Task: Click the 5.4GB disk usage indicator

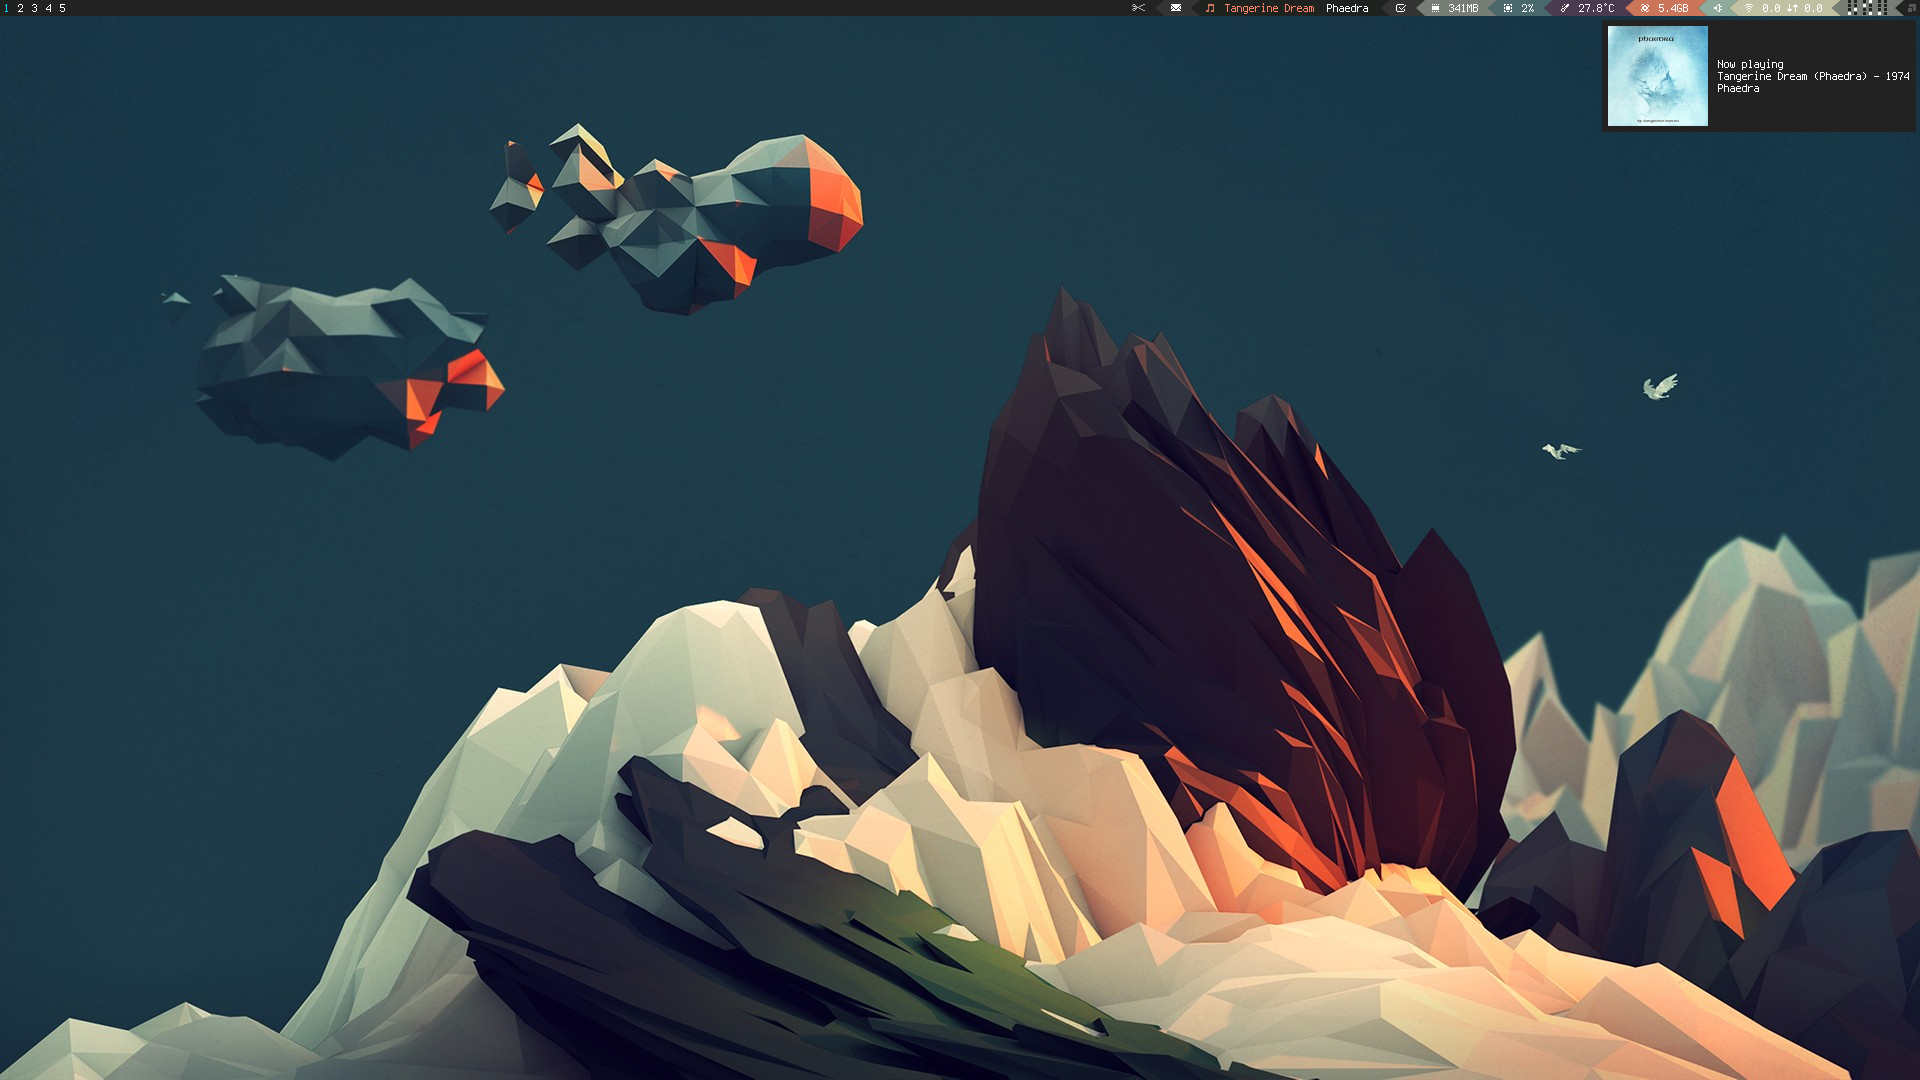Action: click(x=1665, y=8)
